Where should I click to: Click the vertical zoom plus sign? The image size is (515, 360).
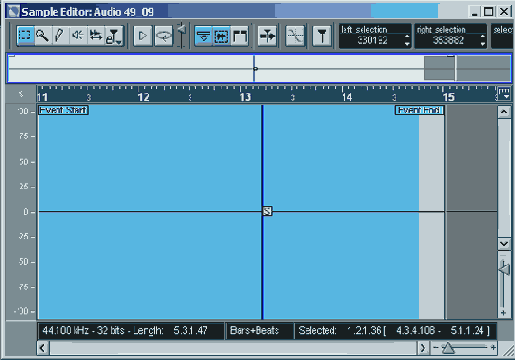click(x=503, y=313)
